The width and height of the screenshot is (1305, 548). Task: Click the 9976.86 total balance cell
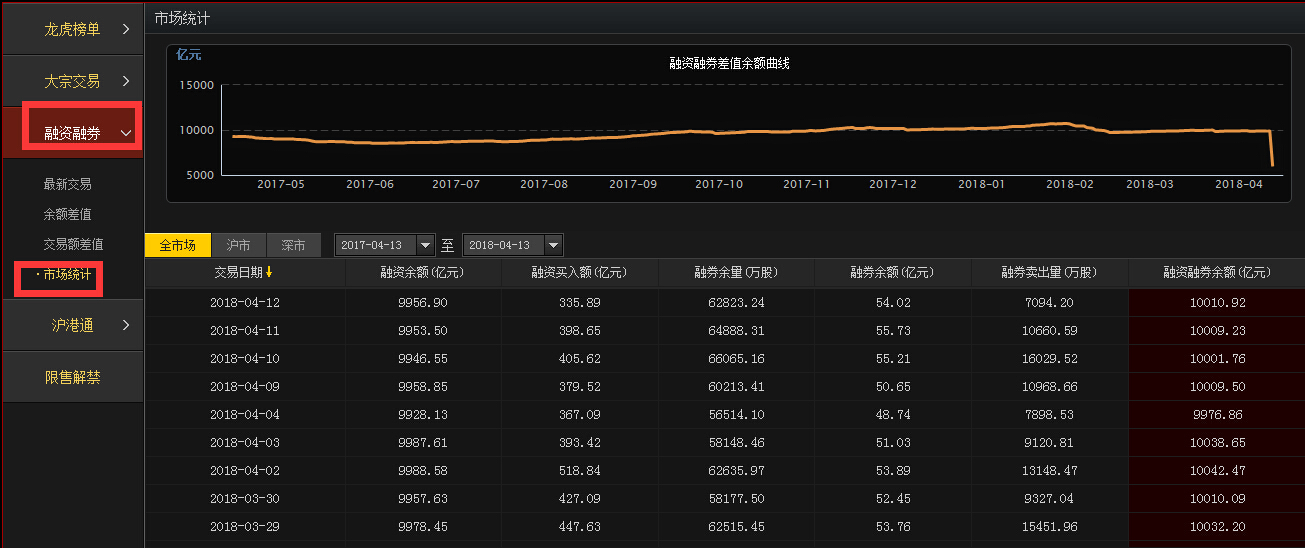tap(1217, 414)
